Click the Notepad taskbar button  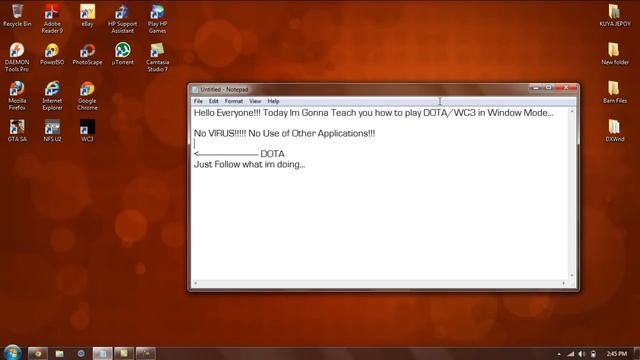click(102, 353)
